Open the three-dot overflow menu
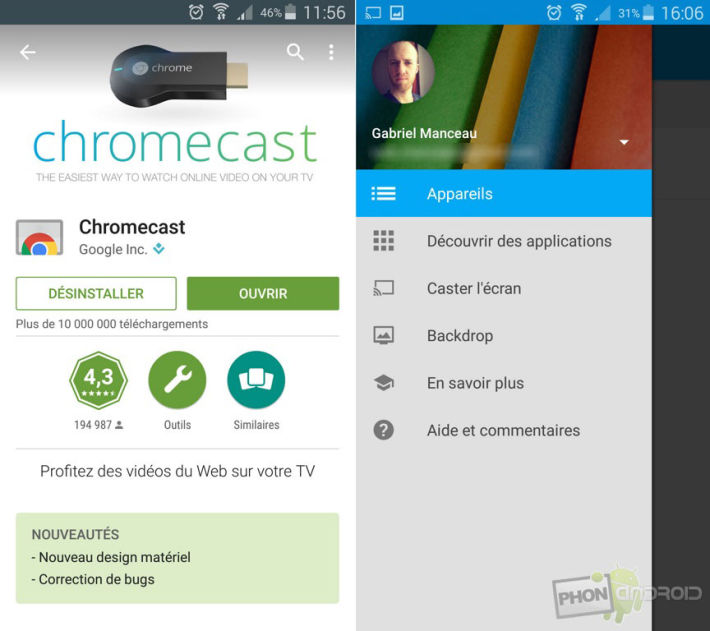The width and height of the screenshot is (710, 631). [x=331, y=52]
